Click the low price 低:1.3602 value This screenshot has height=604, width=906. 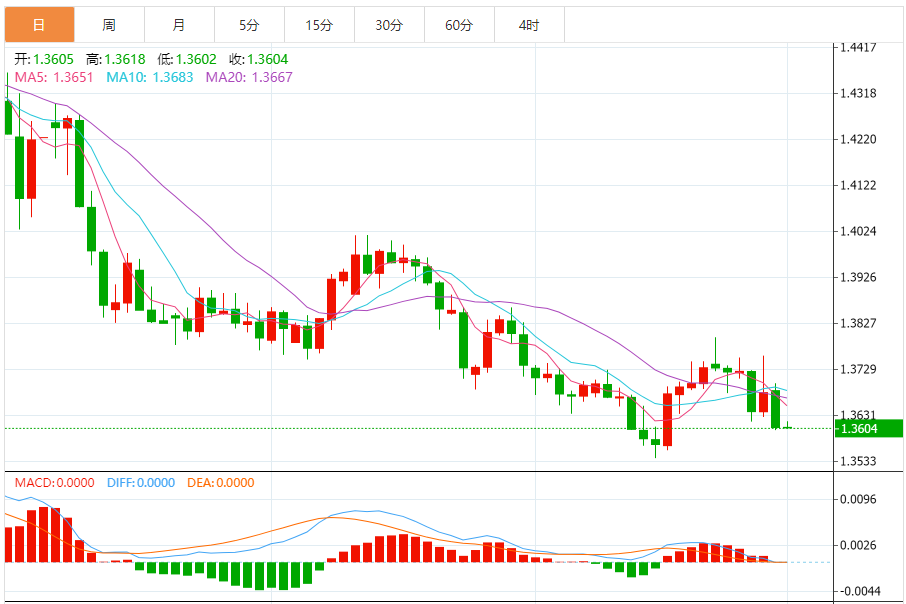tap(187, 60)
